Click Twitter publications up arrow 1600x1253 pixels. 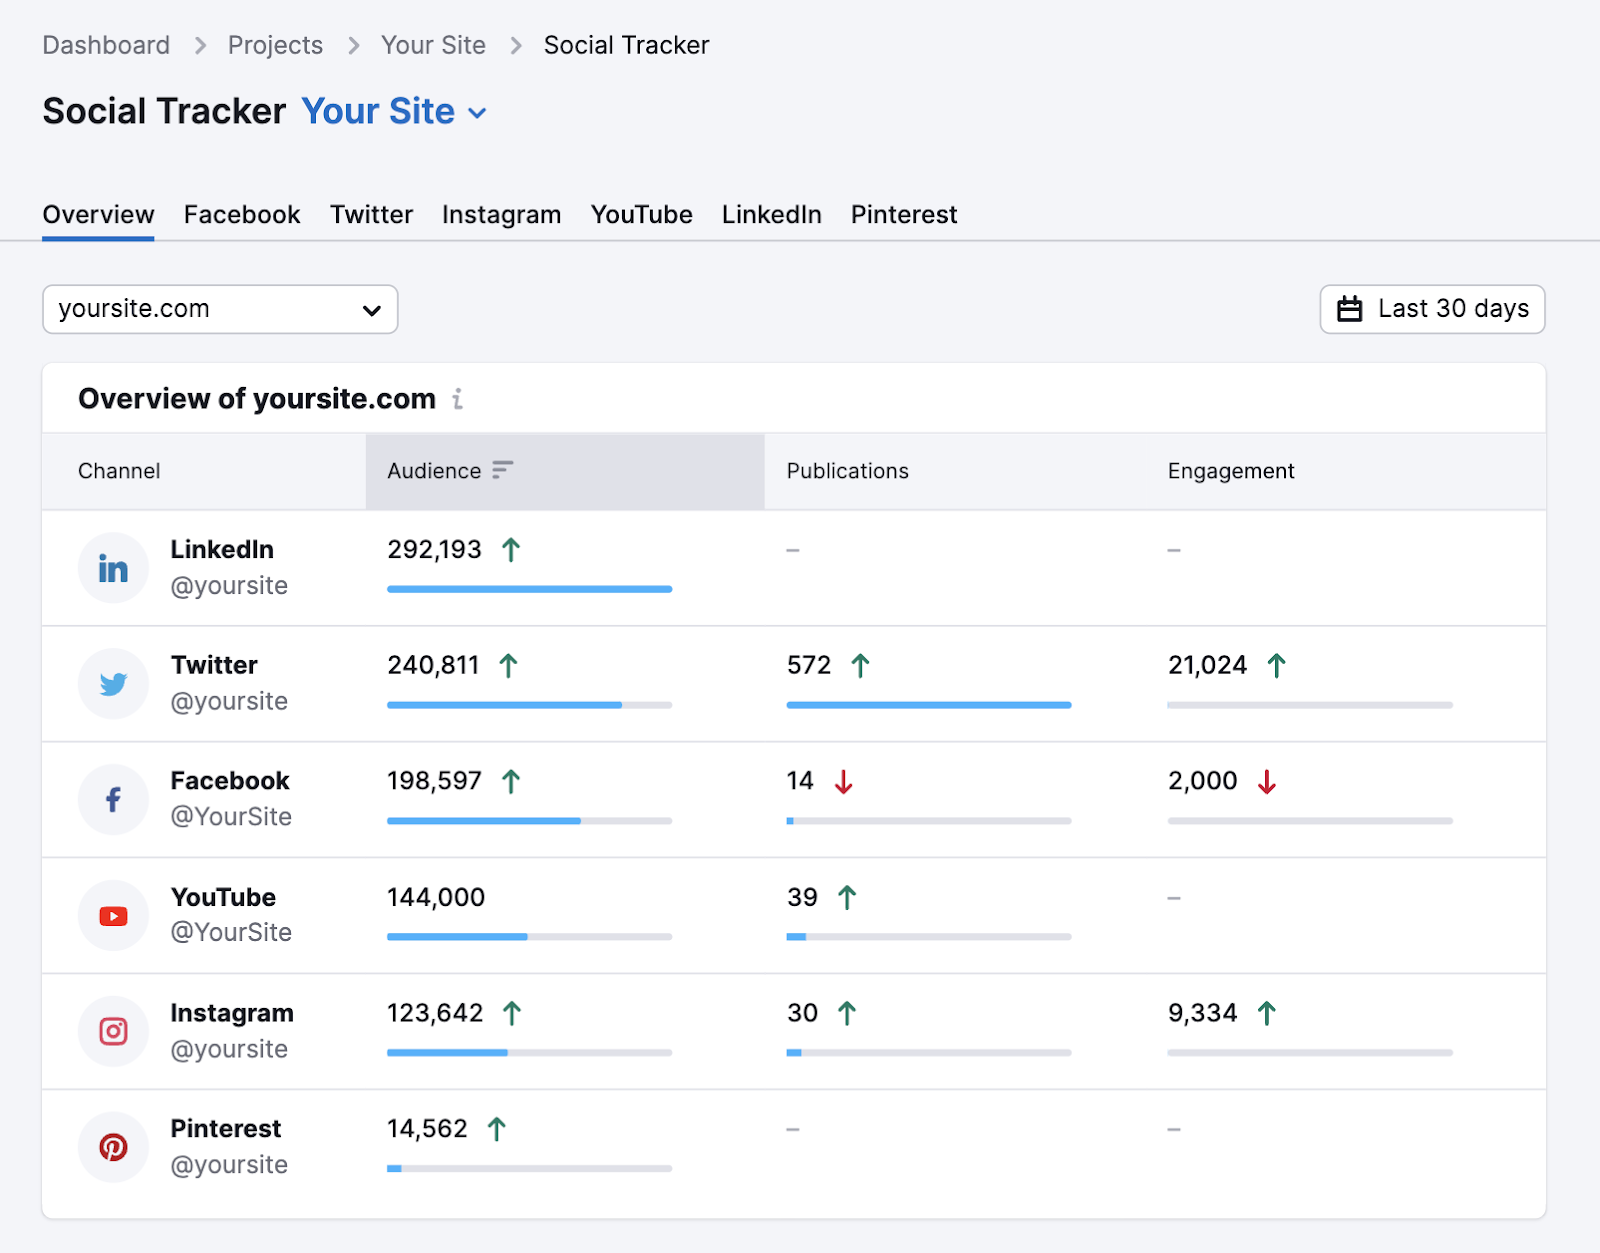point(860,665)
